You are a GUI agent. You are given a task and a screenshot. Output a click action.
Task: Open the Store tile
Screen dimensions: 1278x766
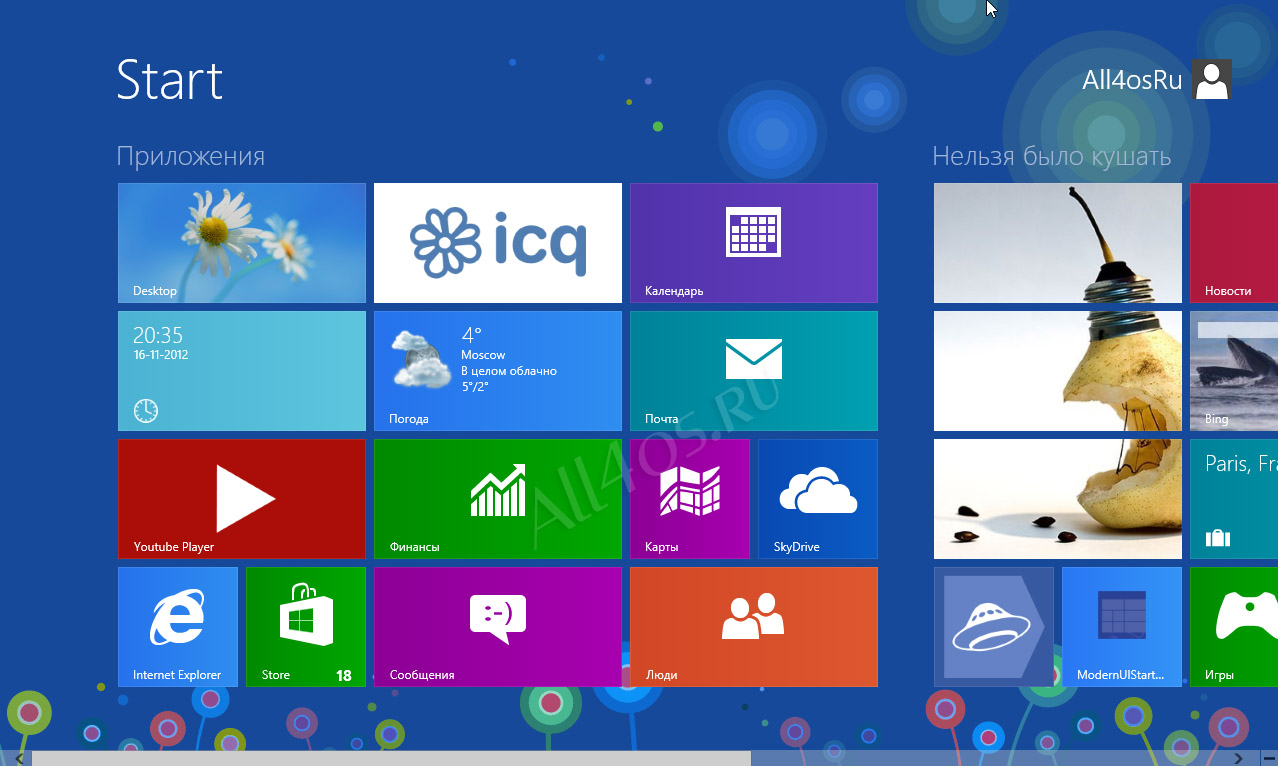pos(306,627)
